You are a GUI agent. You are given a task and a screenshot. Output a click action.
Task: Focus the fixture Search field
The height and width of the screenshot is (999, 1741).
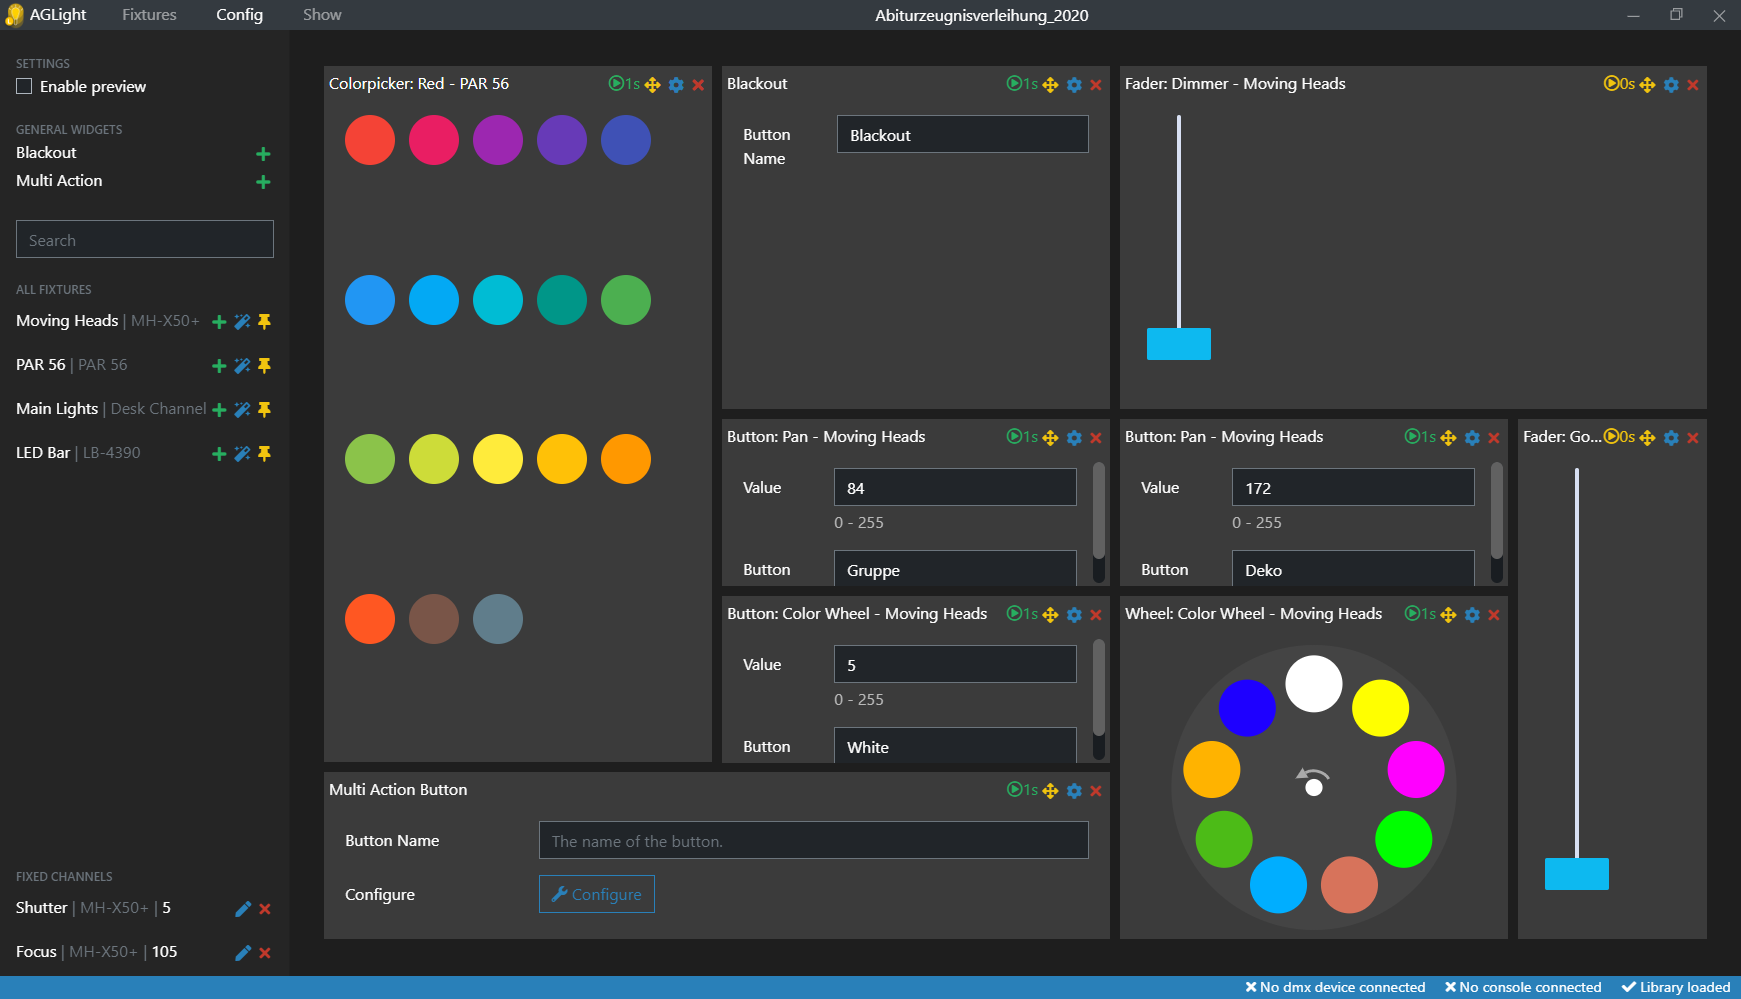[145, 239]
